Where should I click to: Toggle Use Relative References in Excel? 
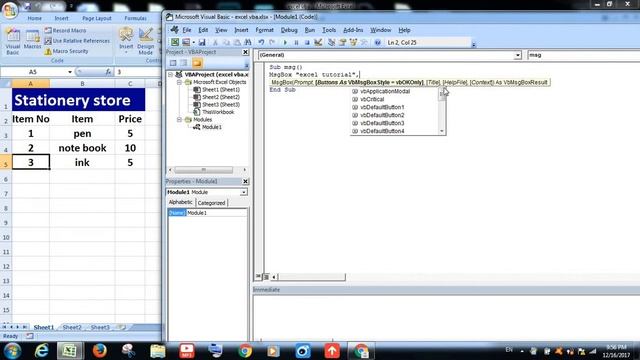tap(77, 41)
